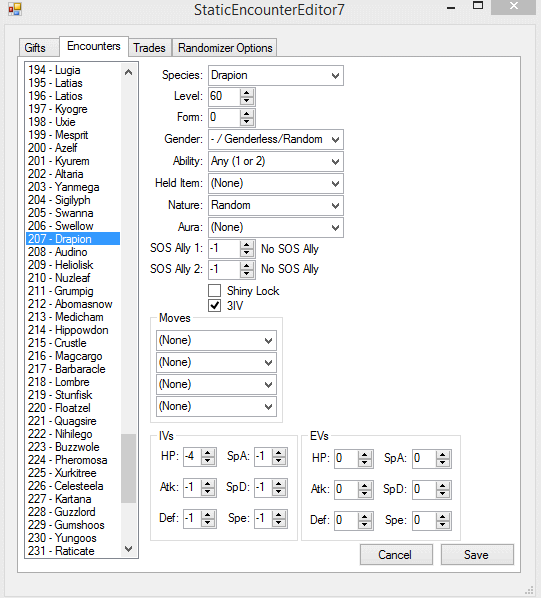
Task: Click the encounter list scroll down arrow
Action: pos(128,549)
